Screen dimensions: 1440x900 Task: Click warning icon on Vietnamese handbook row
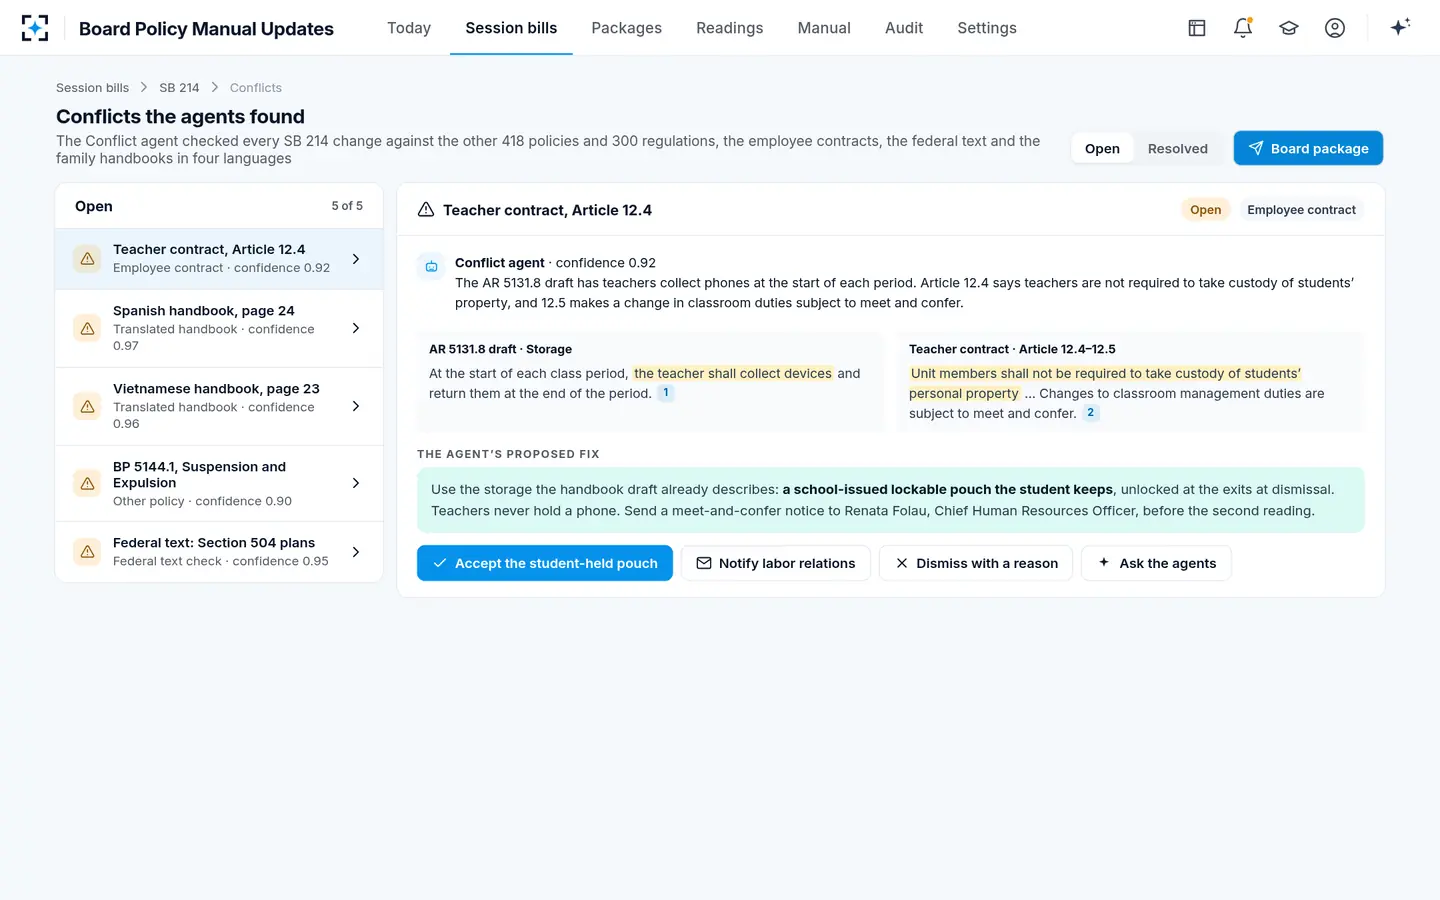tap(87, 406)
